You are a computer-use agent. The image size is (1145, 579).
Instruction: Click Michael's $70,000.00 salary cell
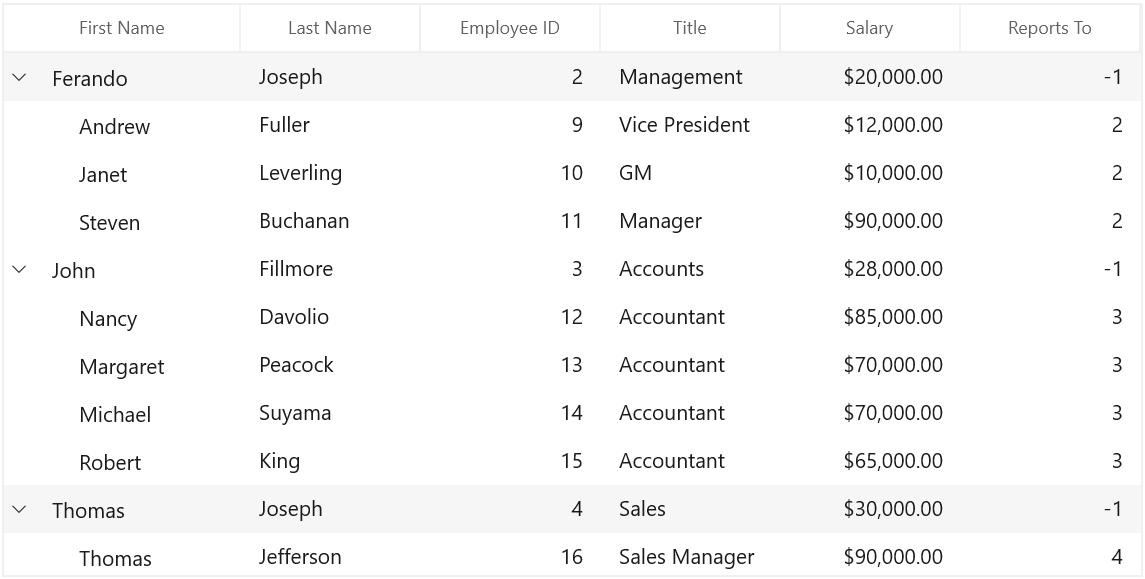pyautogui.click(x=870, y=413)
